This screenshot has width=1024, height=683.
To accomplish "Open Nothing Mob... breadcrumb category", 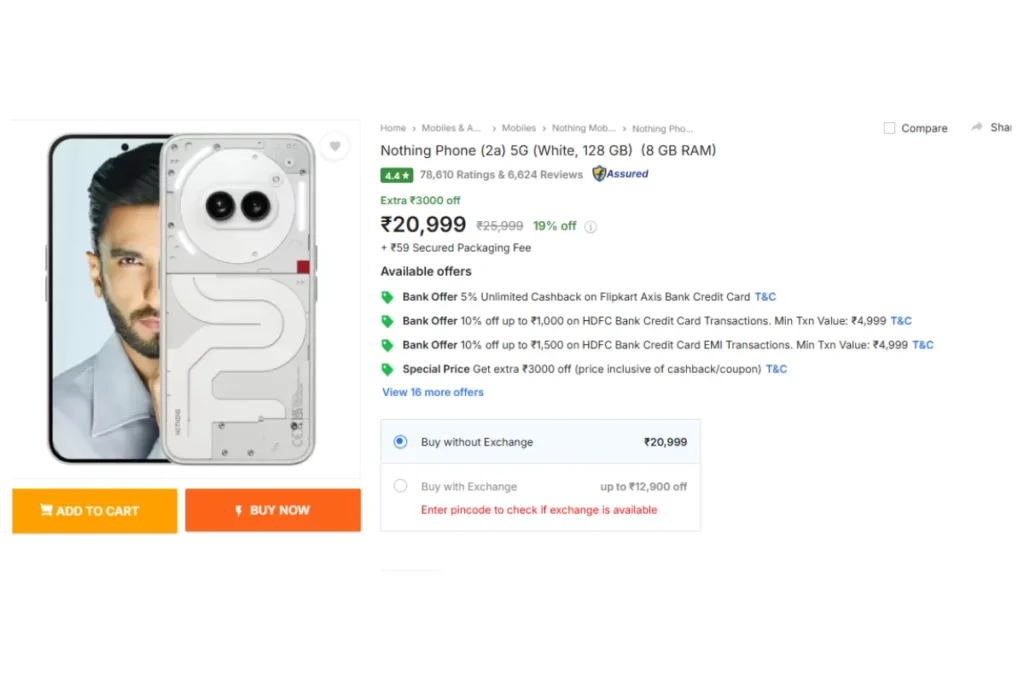I will 583,128.
